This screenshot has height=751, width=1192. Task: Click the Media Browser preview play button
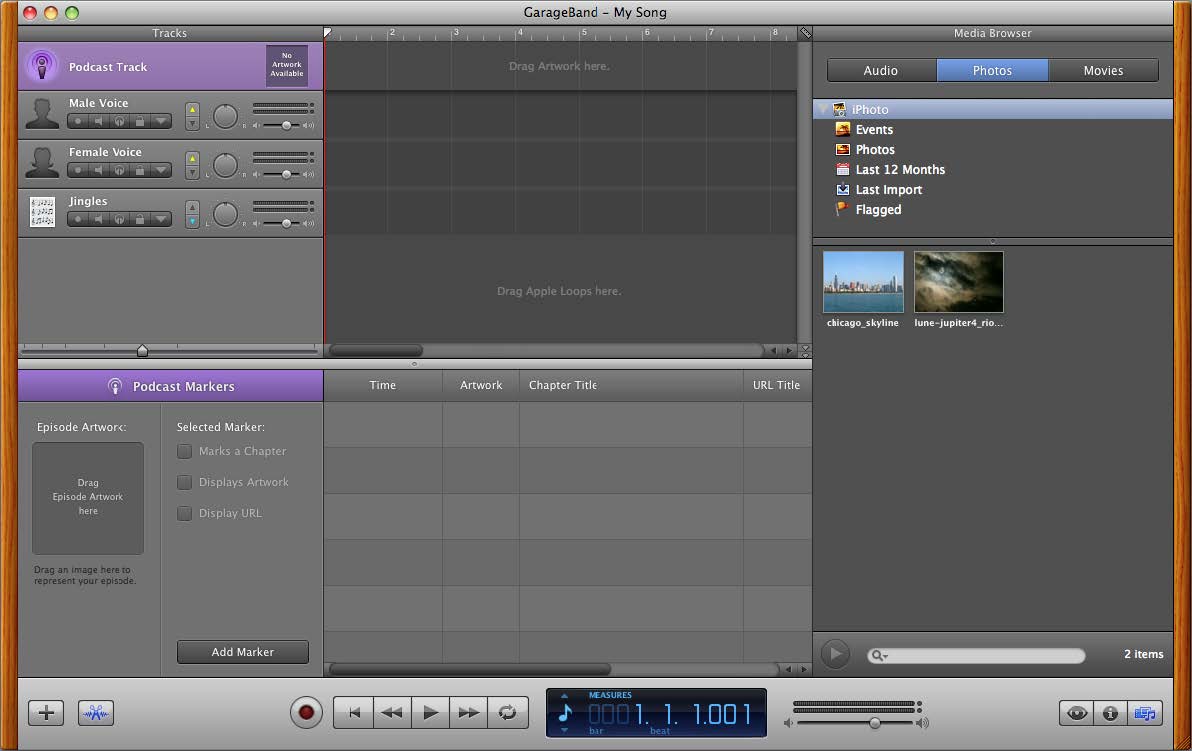[835, 654]
